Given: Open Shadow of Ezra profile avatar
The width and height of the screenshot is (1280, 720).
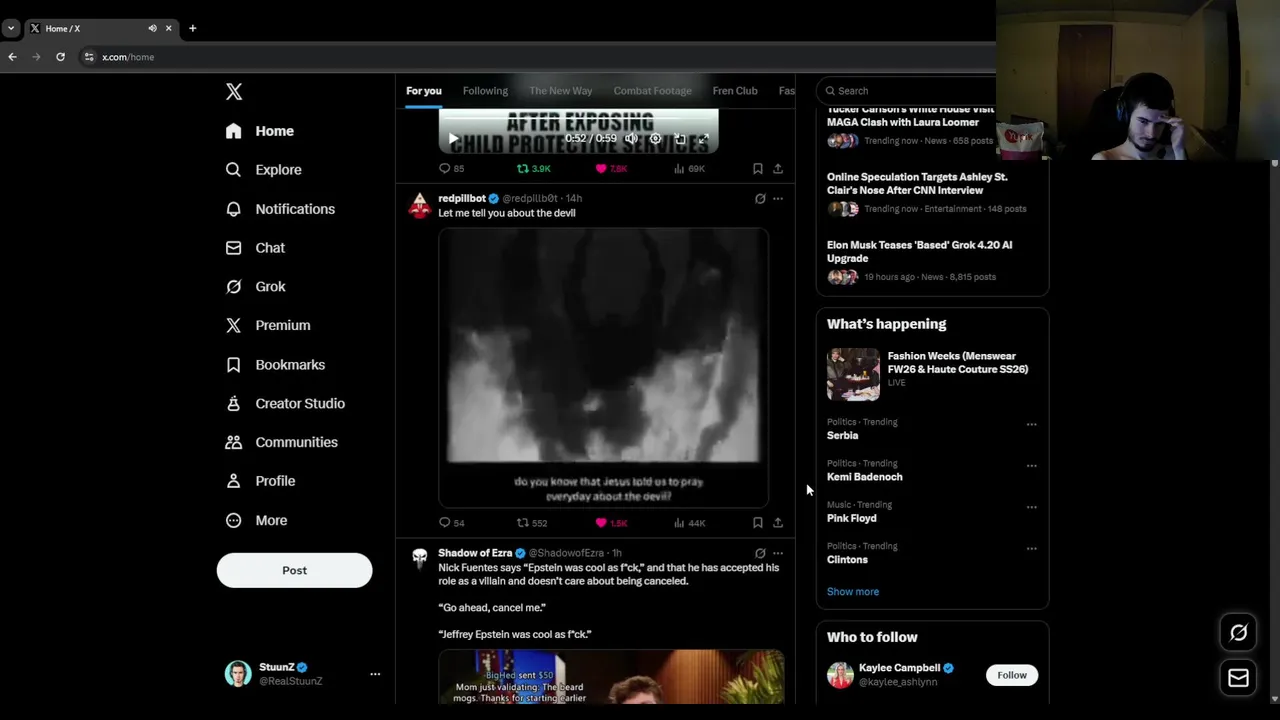Looking at the screenshot, I should (x=420, y=558).
